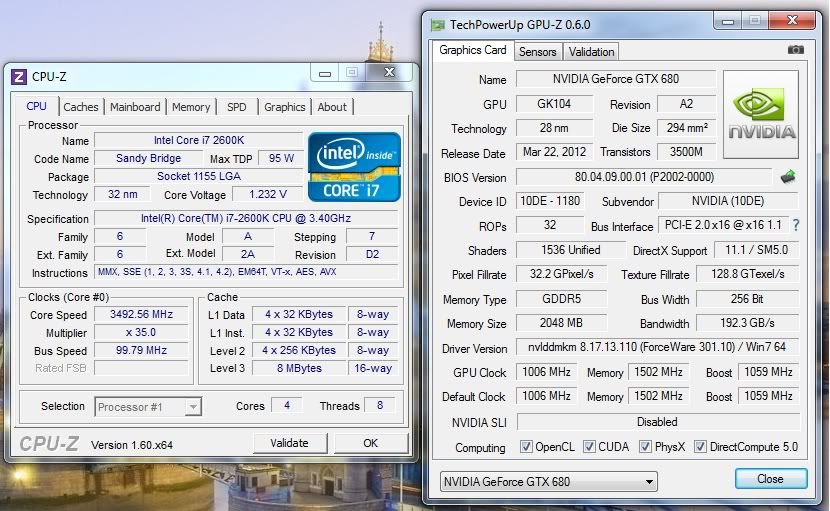This screenshot has width=830, height=511.
Task: Click the Level 3 cache value 8 MBytes
Action: pos(299,369)
